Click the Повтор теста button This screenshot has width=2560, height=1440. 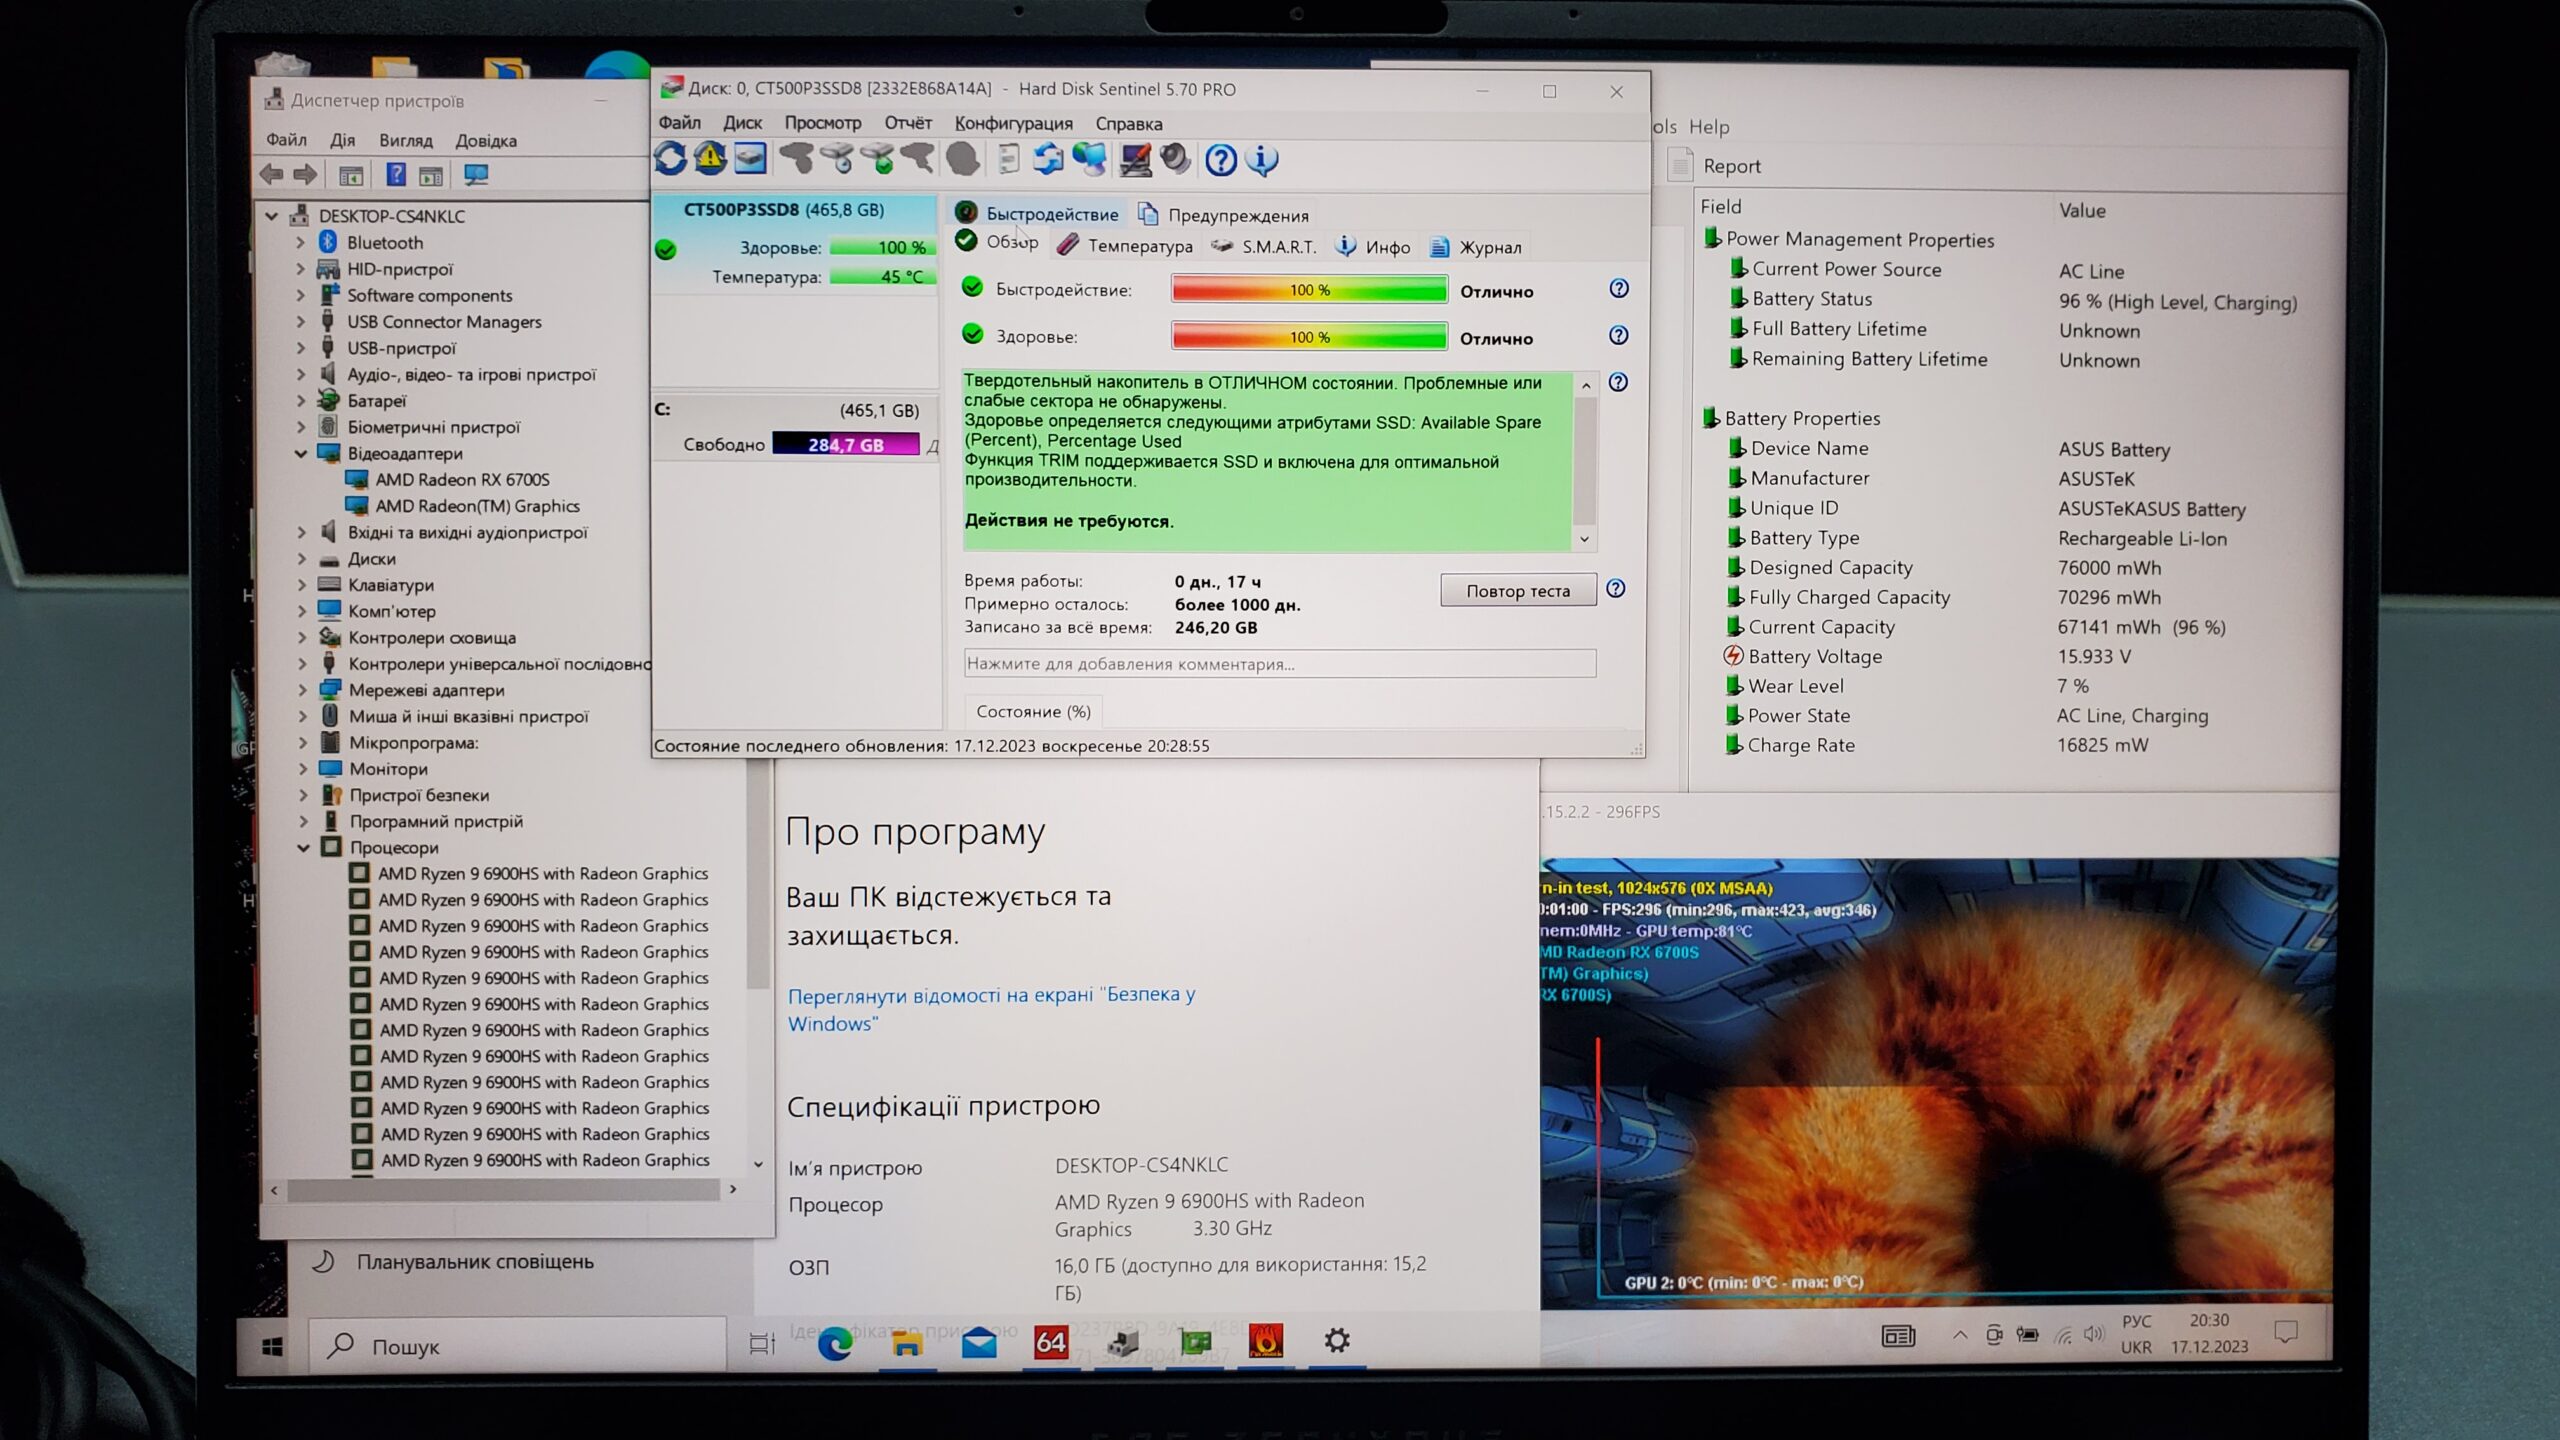tap(1517, 591)
